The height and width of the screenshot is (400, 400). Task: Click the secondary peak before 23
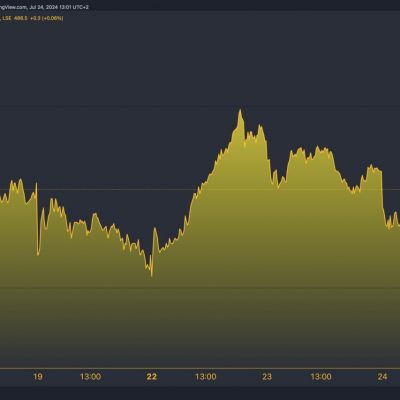click(x=260, y=126)
